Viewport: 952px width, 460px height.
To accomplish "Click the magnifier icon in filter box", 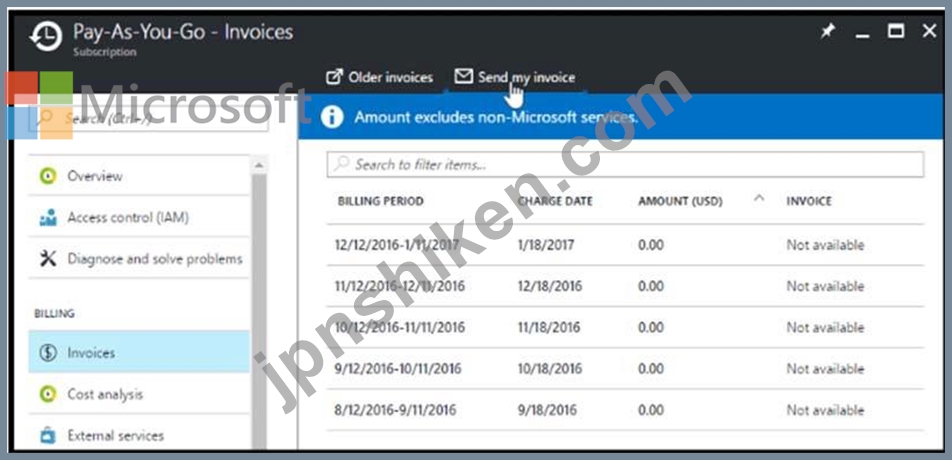I will [x=342, y=164].
